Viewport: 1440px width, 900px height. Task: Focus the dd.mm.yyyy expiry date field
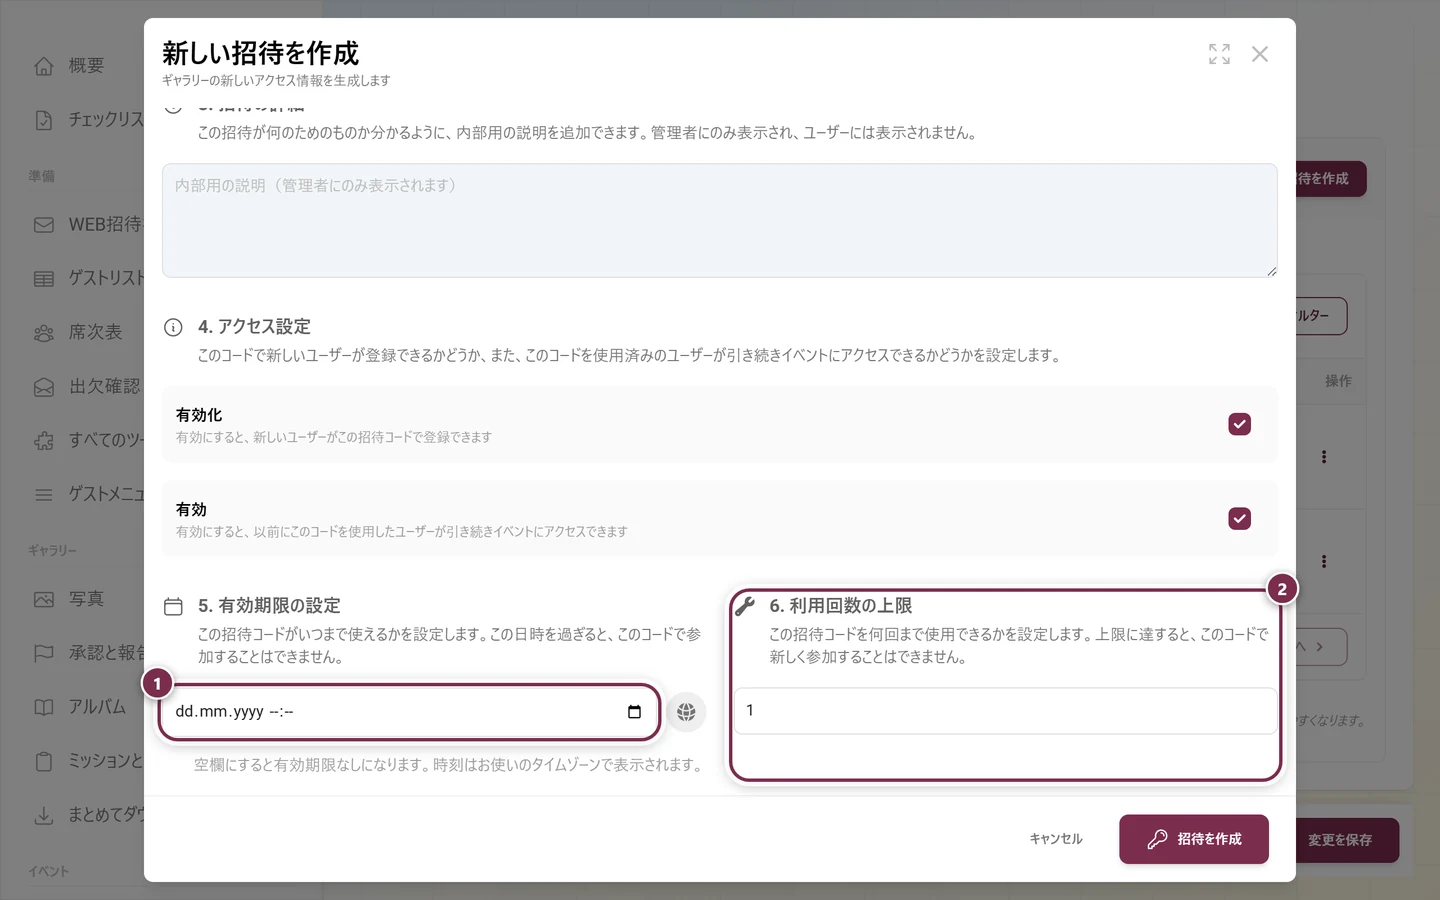click(x=409, y=712)
